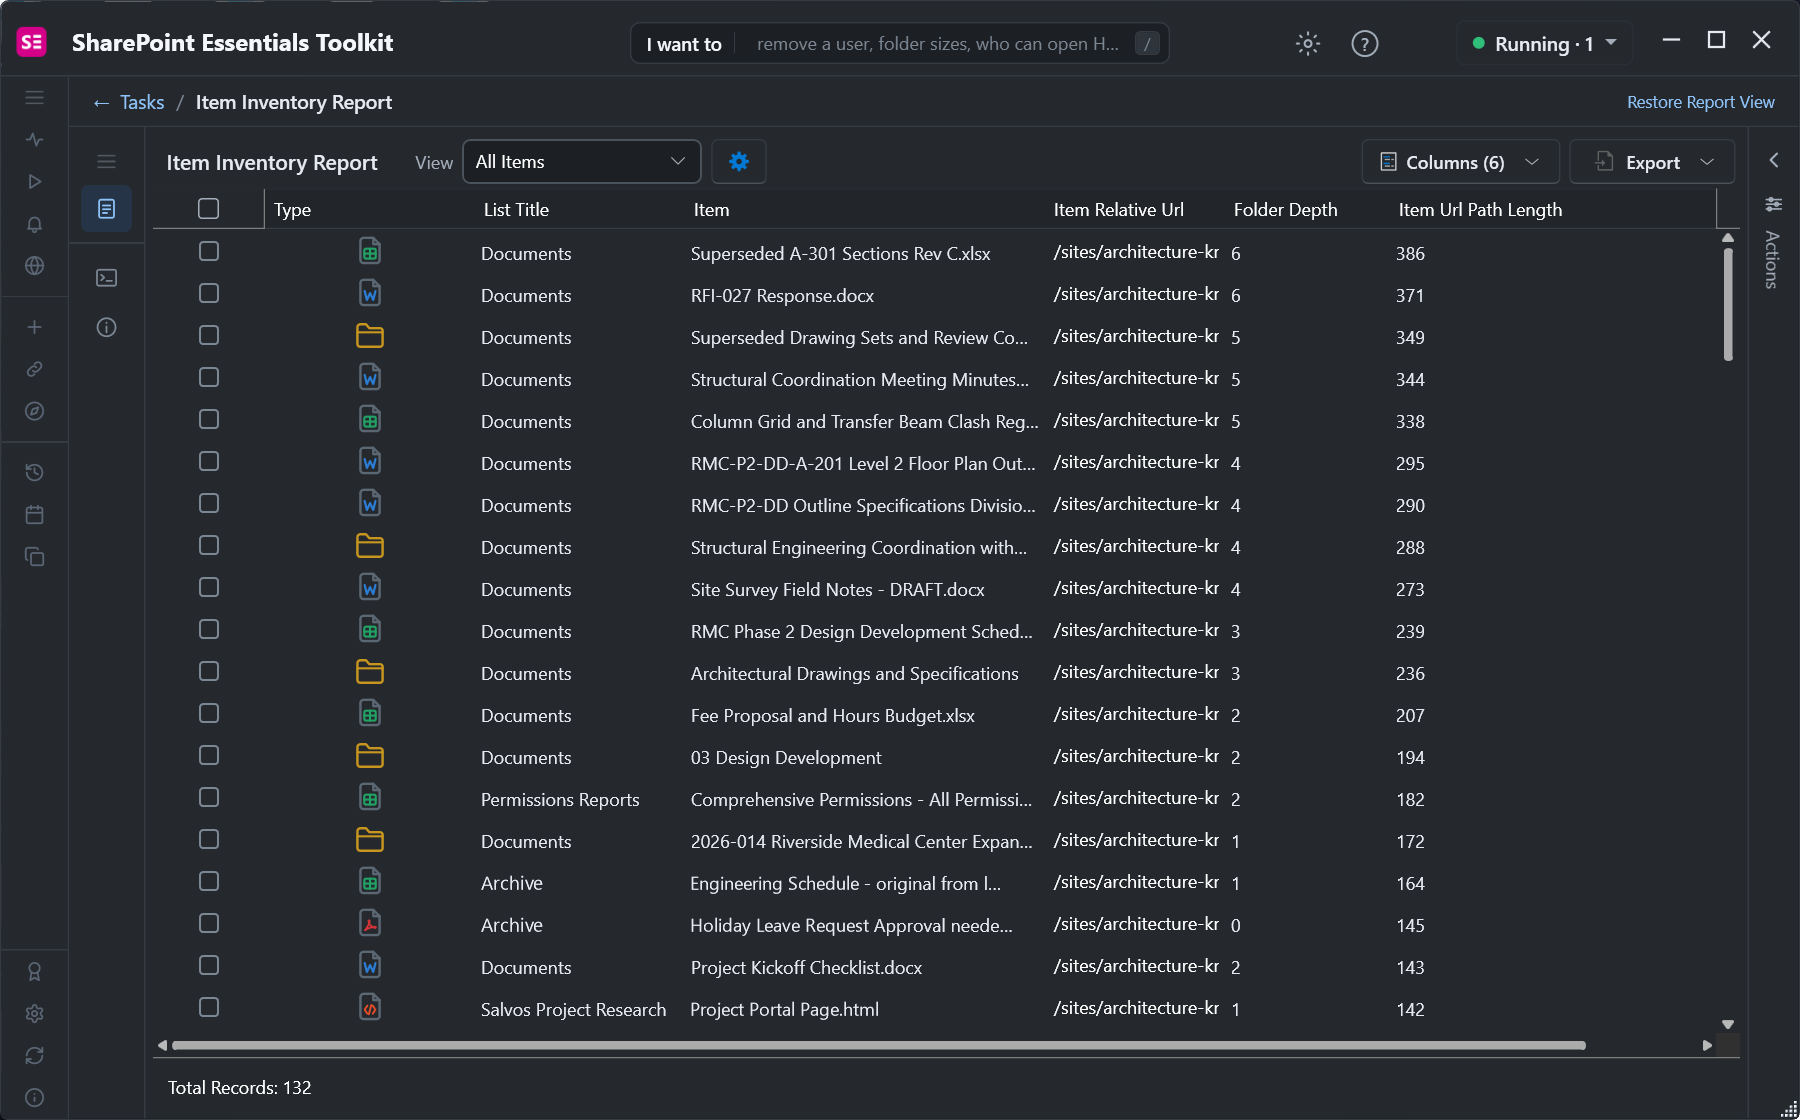Check the Project Portal Page.html row checkbox
This screenshot has width=1800, height=1120.
pos(208,1007)
